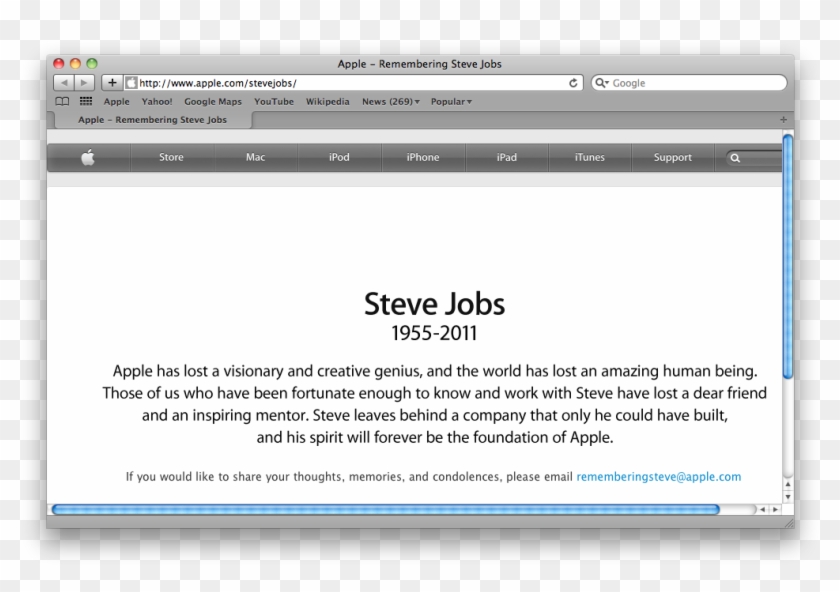This screenshot has height=592, width=840.
Task: Click the horizontal scrollbar thumb
Action: (385, 509)
